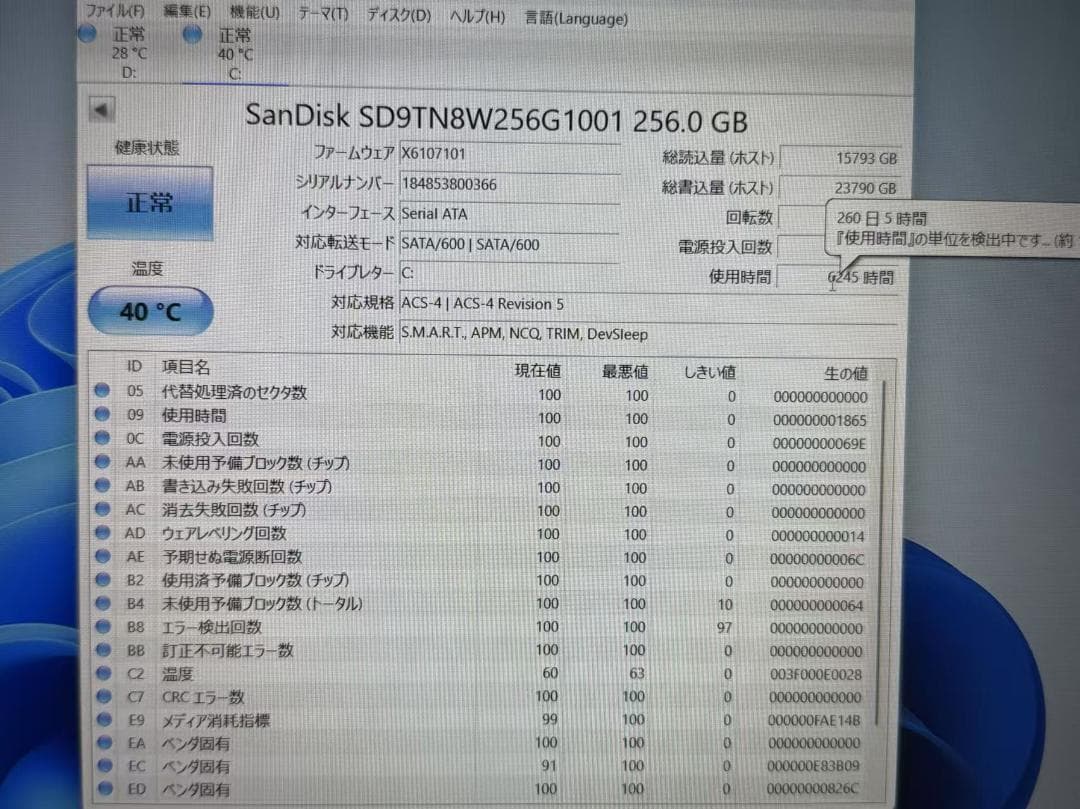
Task: Click the C: drive status icon showing 40°C
Action: [191, 35]
